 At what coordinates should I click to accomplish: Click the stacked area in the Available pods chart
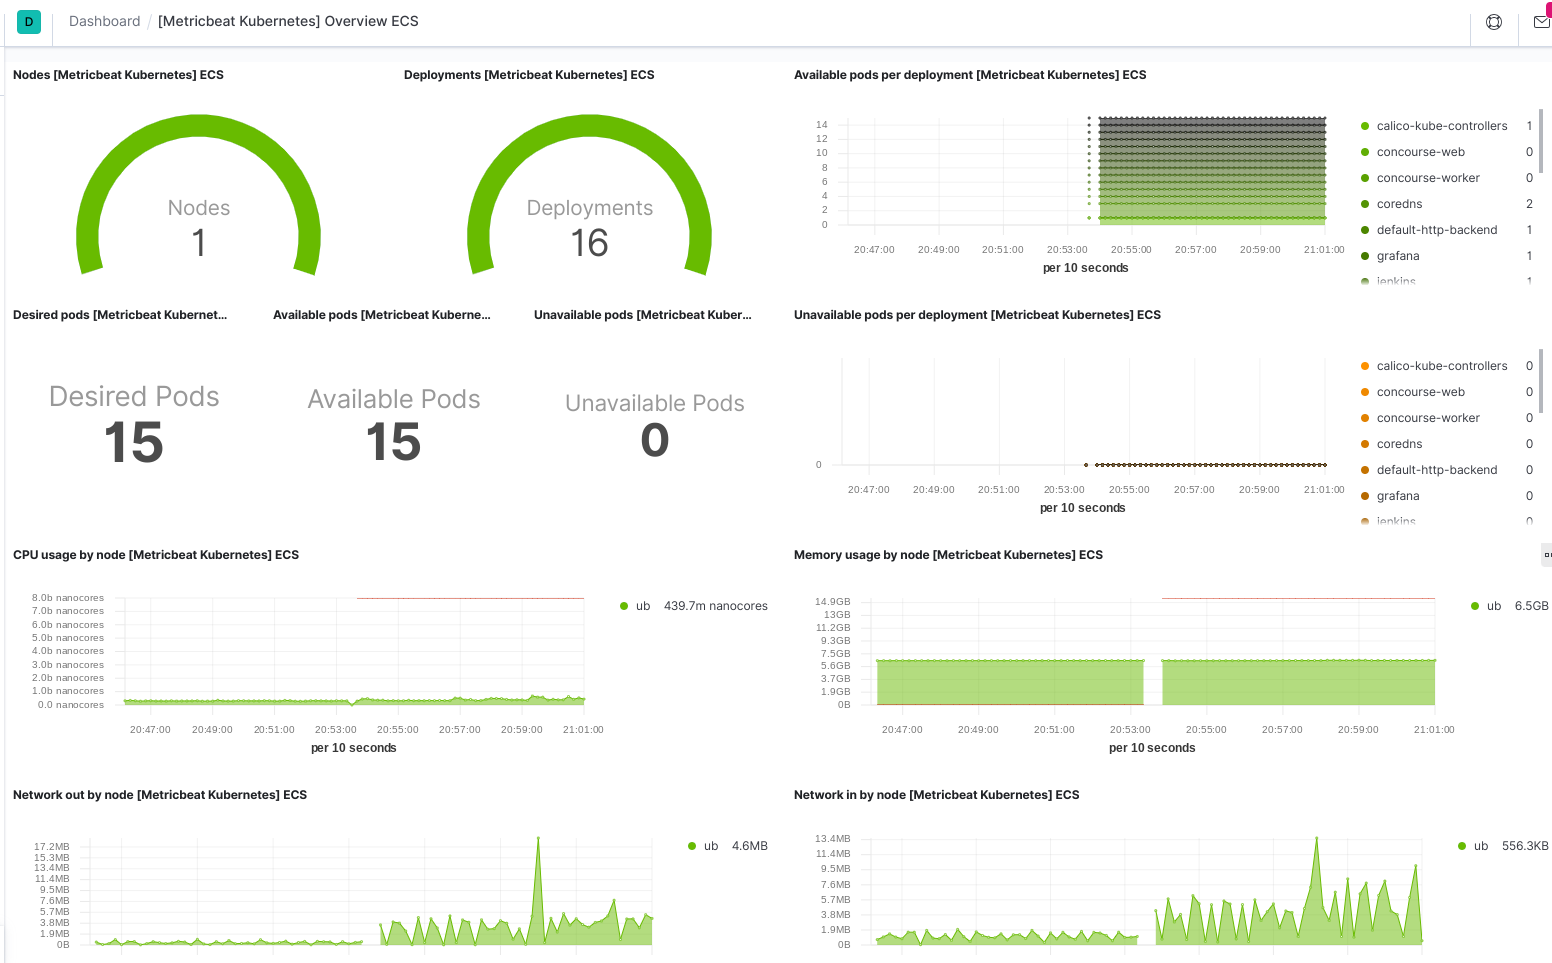[x=1212, y=170]
